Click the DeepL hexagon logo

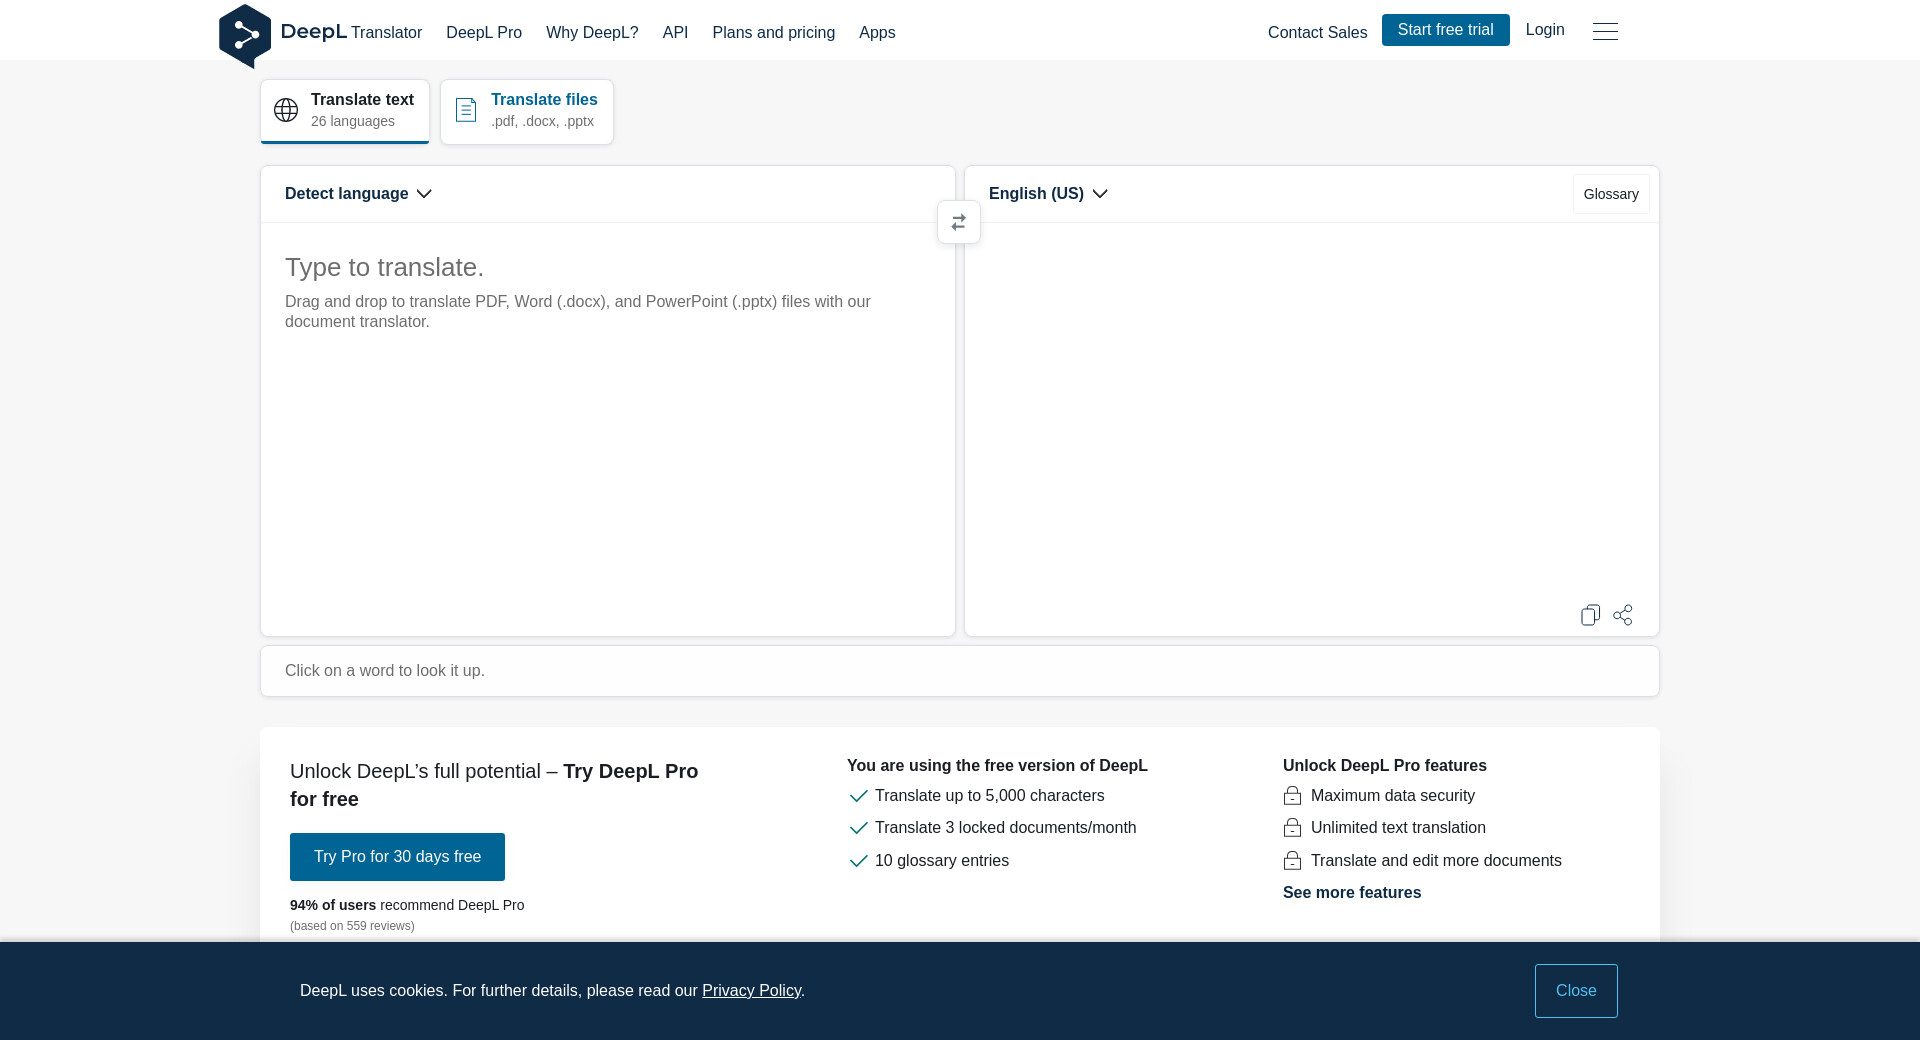coord(245,35)
